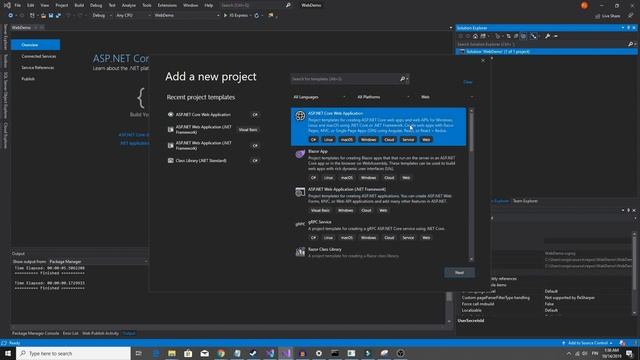Image resolution: width=640 pixels, height=360 pixels.
Task: Click the Blazor App template icon
Action: [300, 154]
